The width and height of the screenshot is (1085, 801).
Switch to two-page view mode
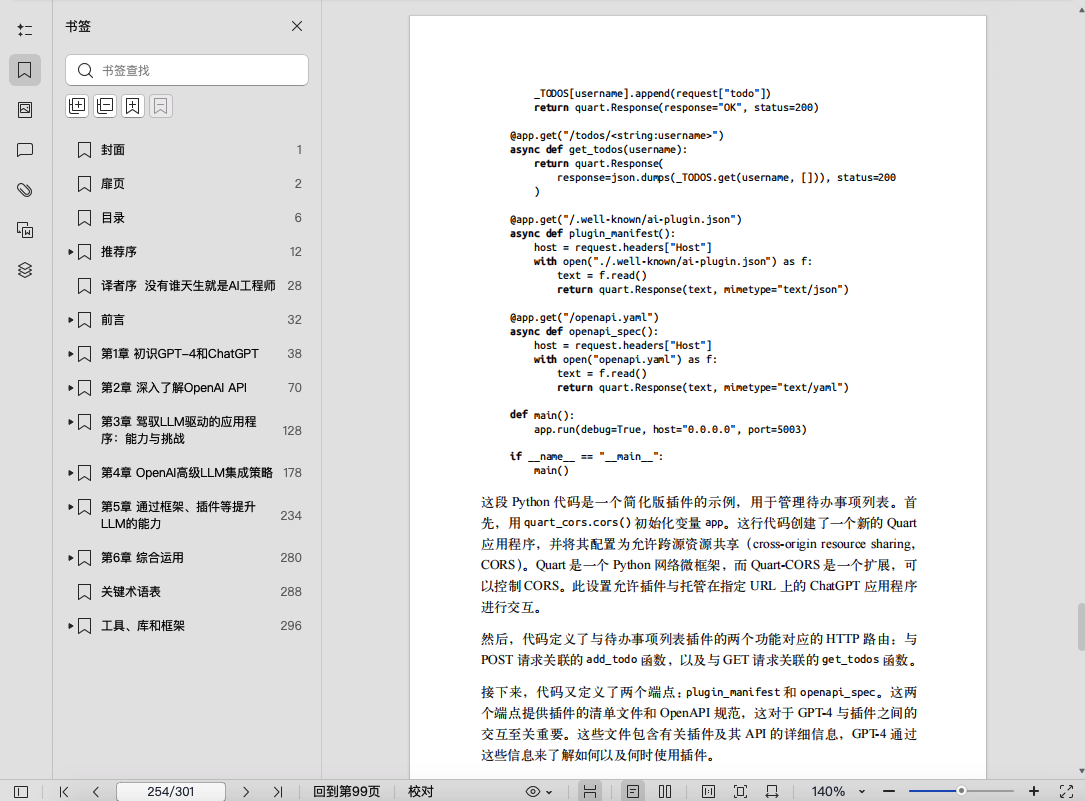665,791
